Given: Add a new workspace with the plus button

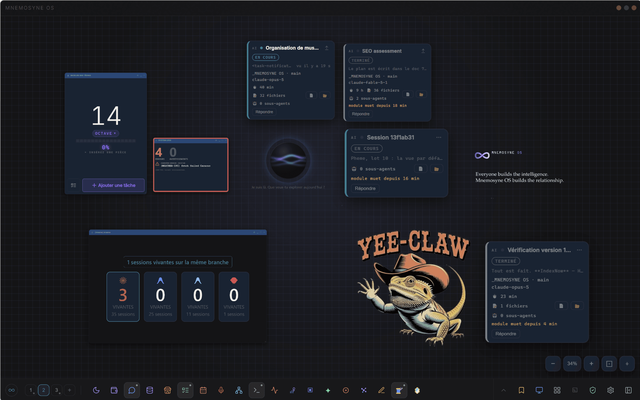Looking at the screenshot, I should coord(69,390).
